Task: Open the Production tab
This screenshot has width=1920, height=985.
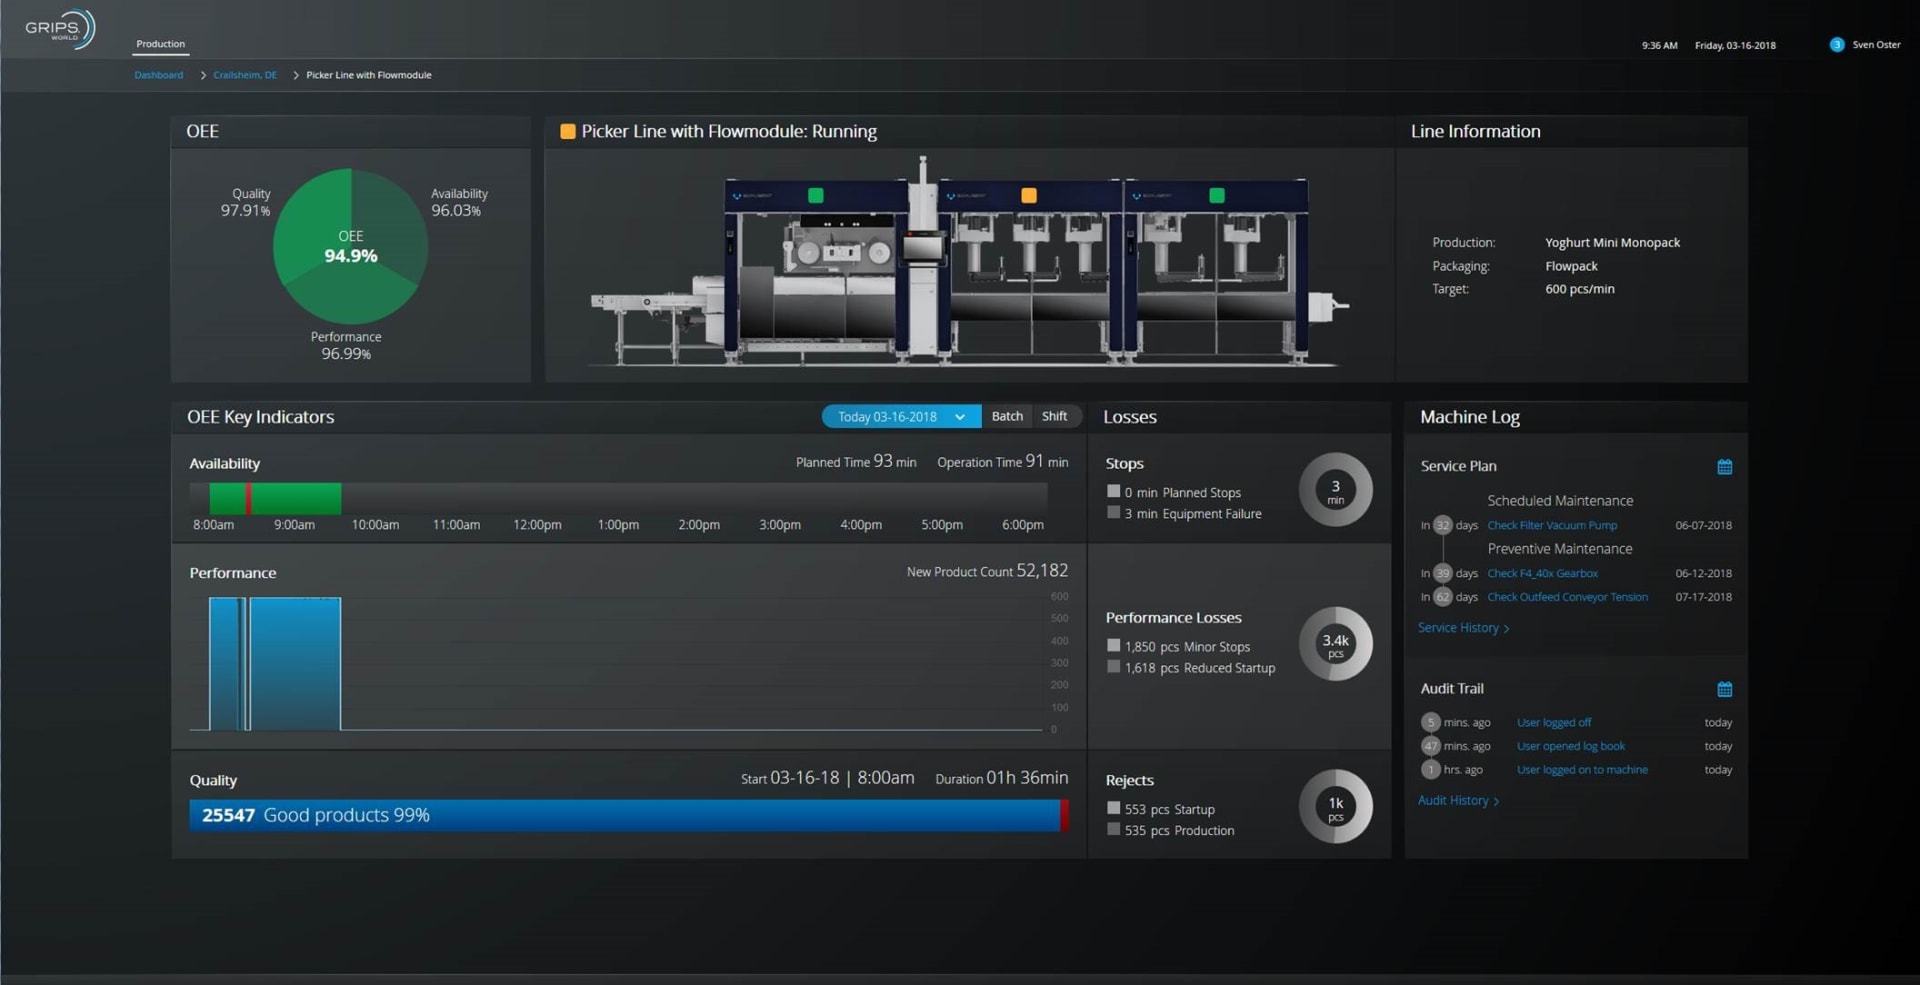Action: (160, 44)
